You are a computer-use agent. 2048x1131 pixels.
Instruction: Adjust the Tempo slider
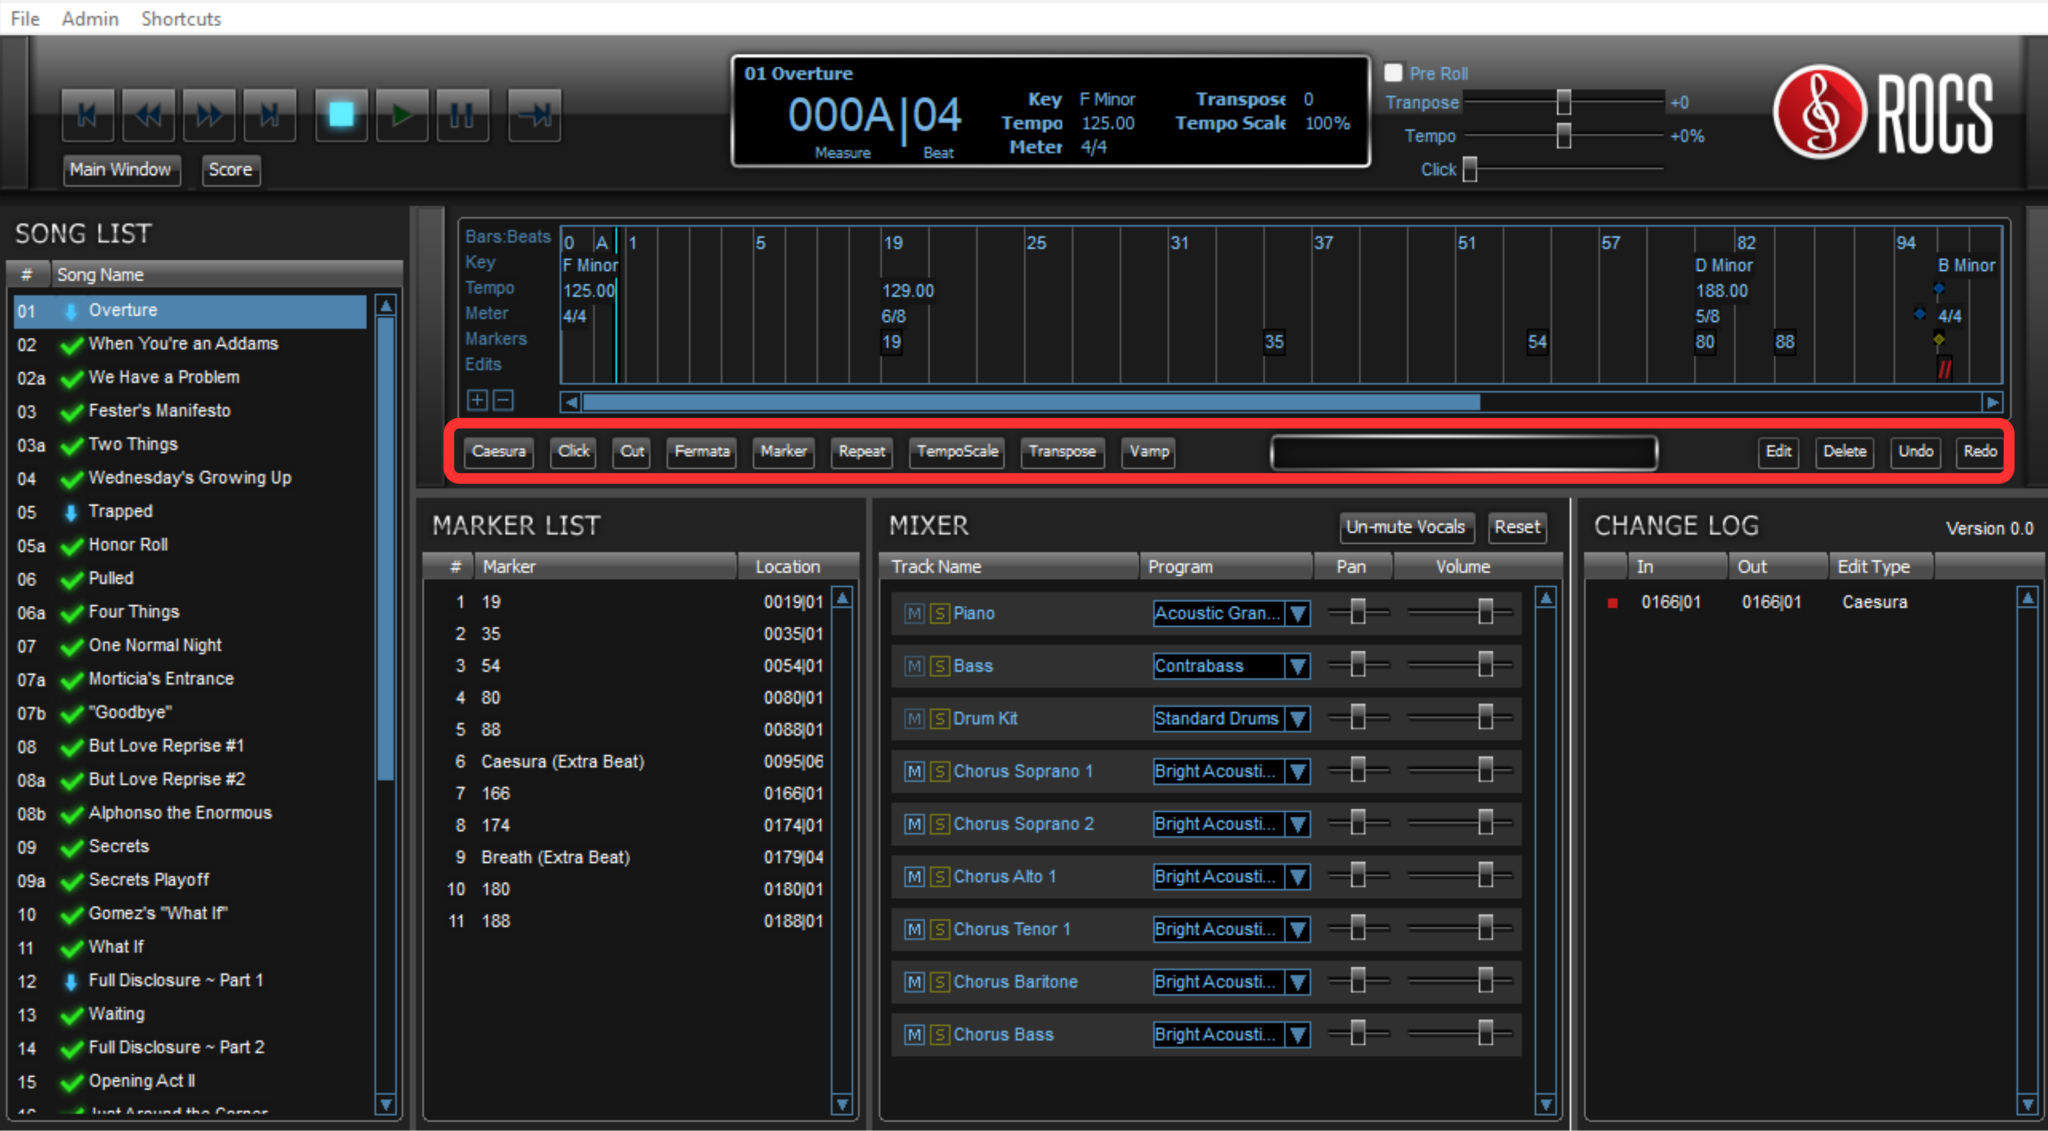tap(1563, 136)
